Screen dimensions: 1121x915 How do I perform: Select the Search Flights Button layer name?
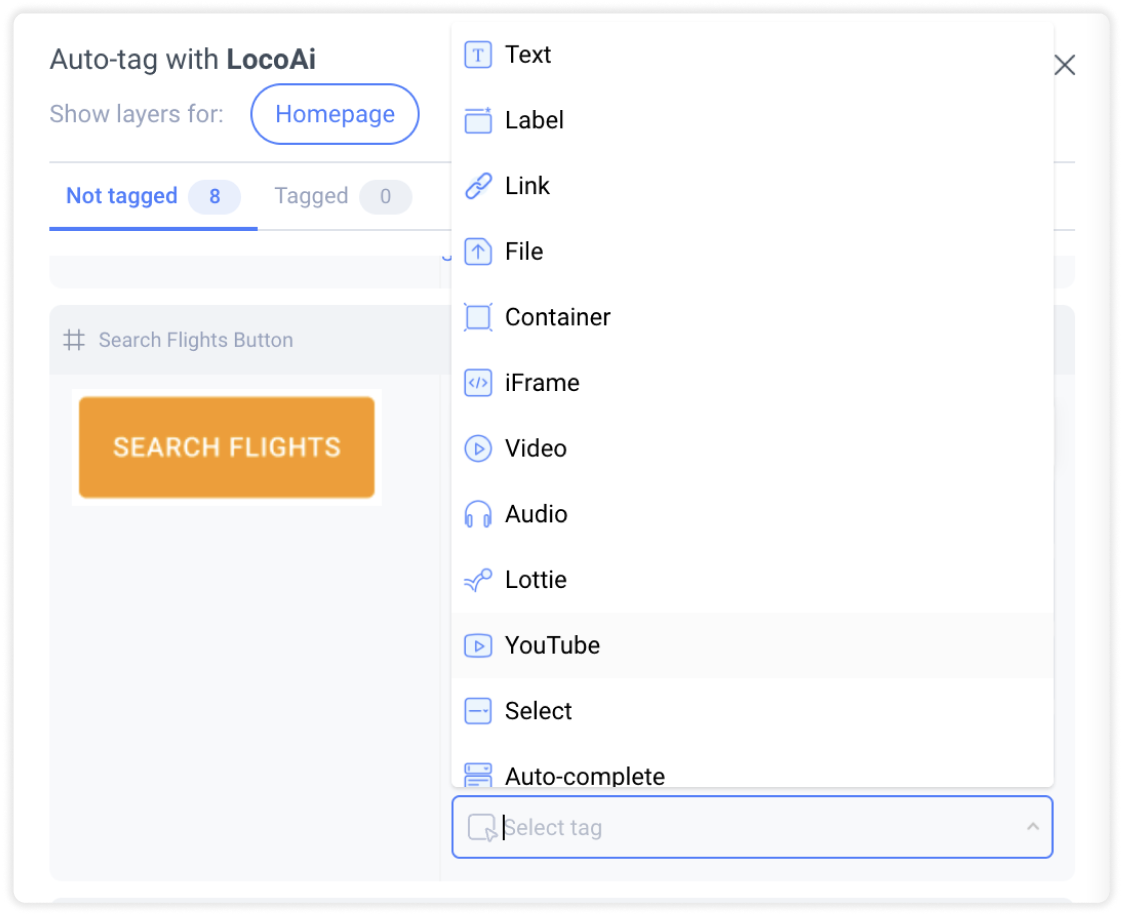pos(196,340)
